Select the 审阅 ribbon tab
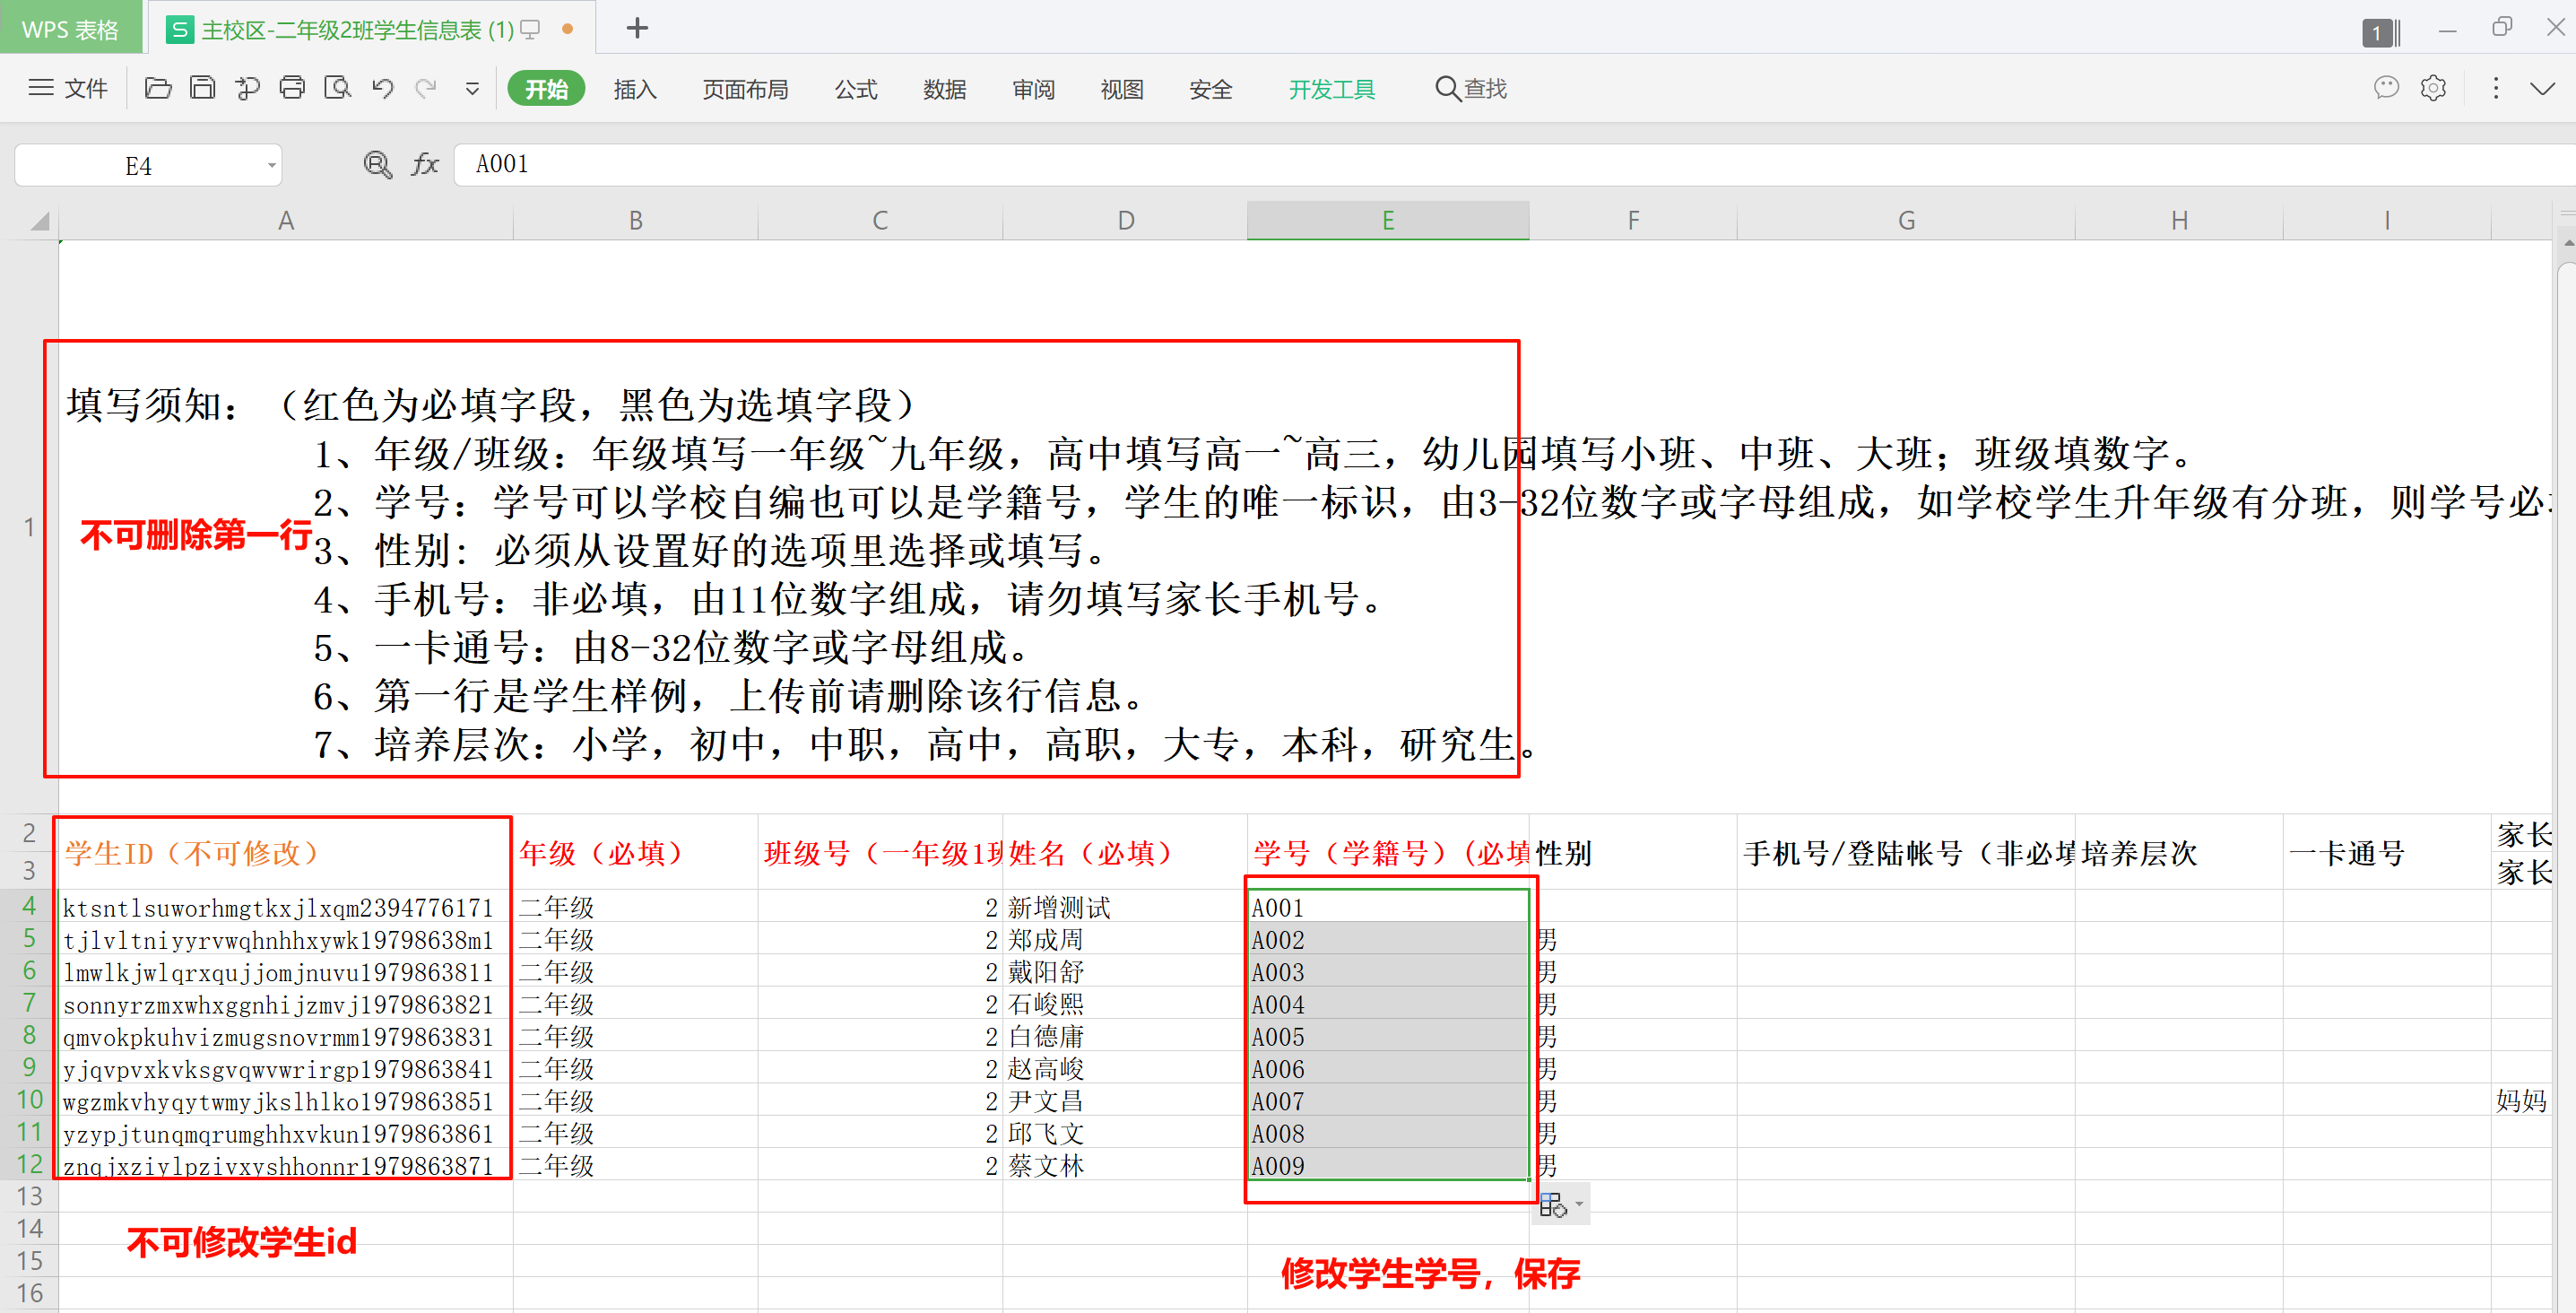Screen dimensions: 2576x1313 coord(1034,89)
